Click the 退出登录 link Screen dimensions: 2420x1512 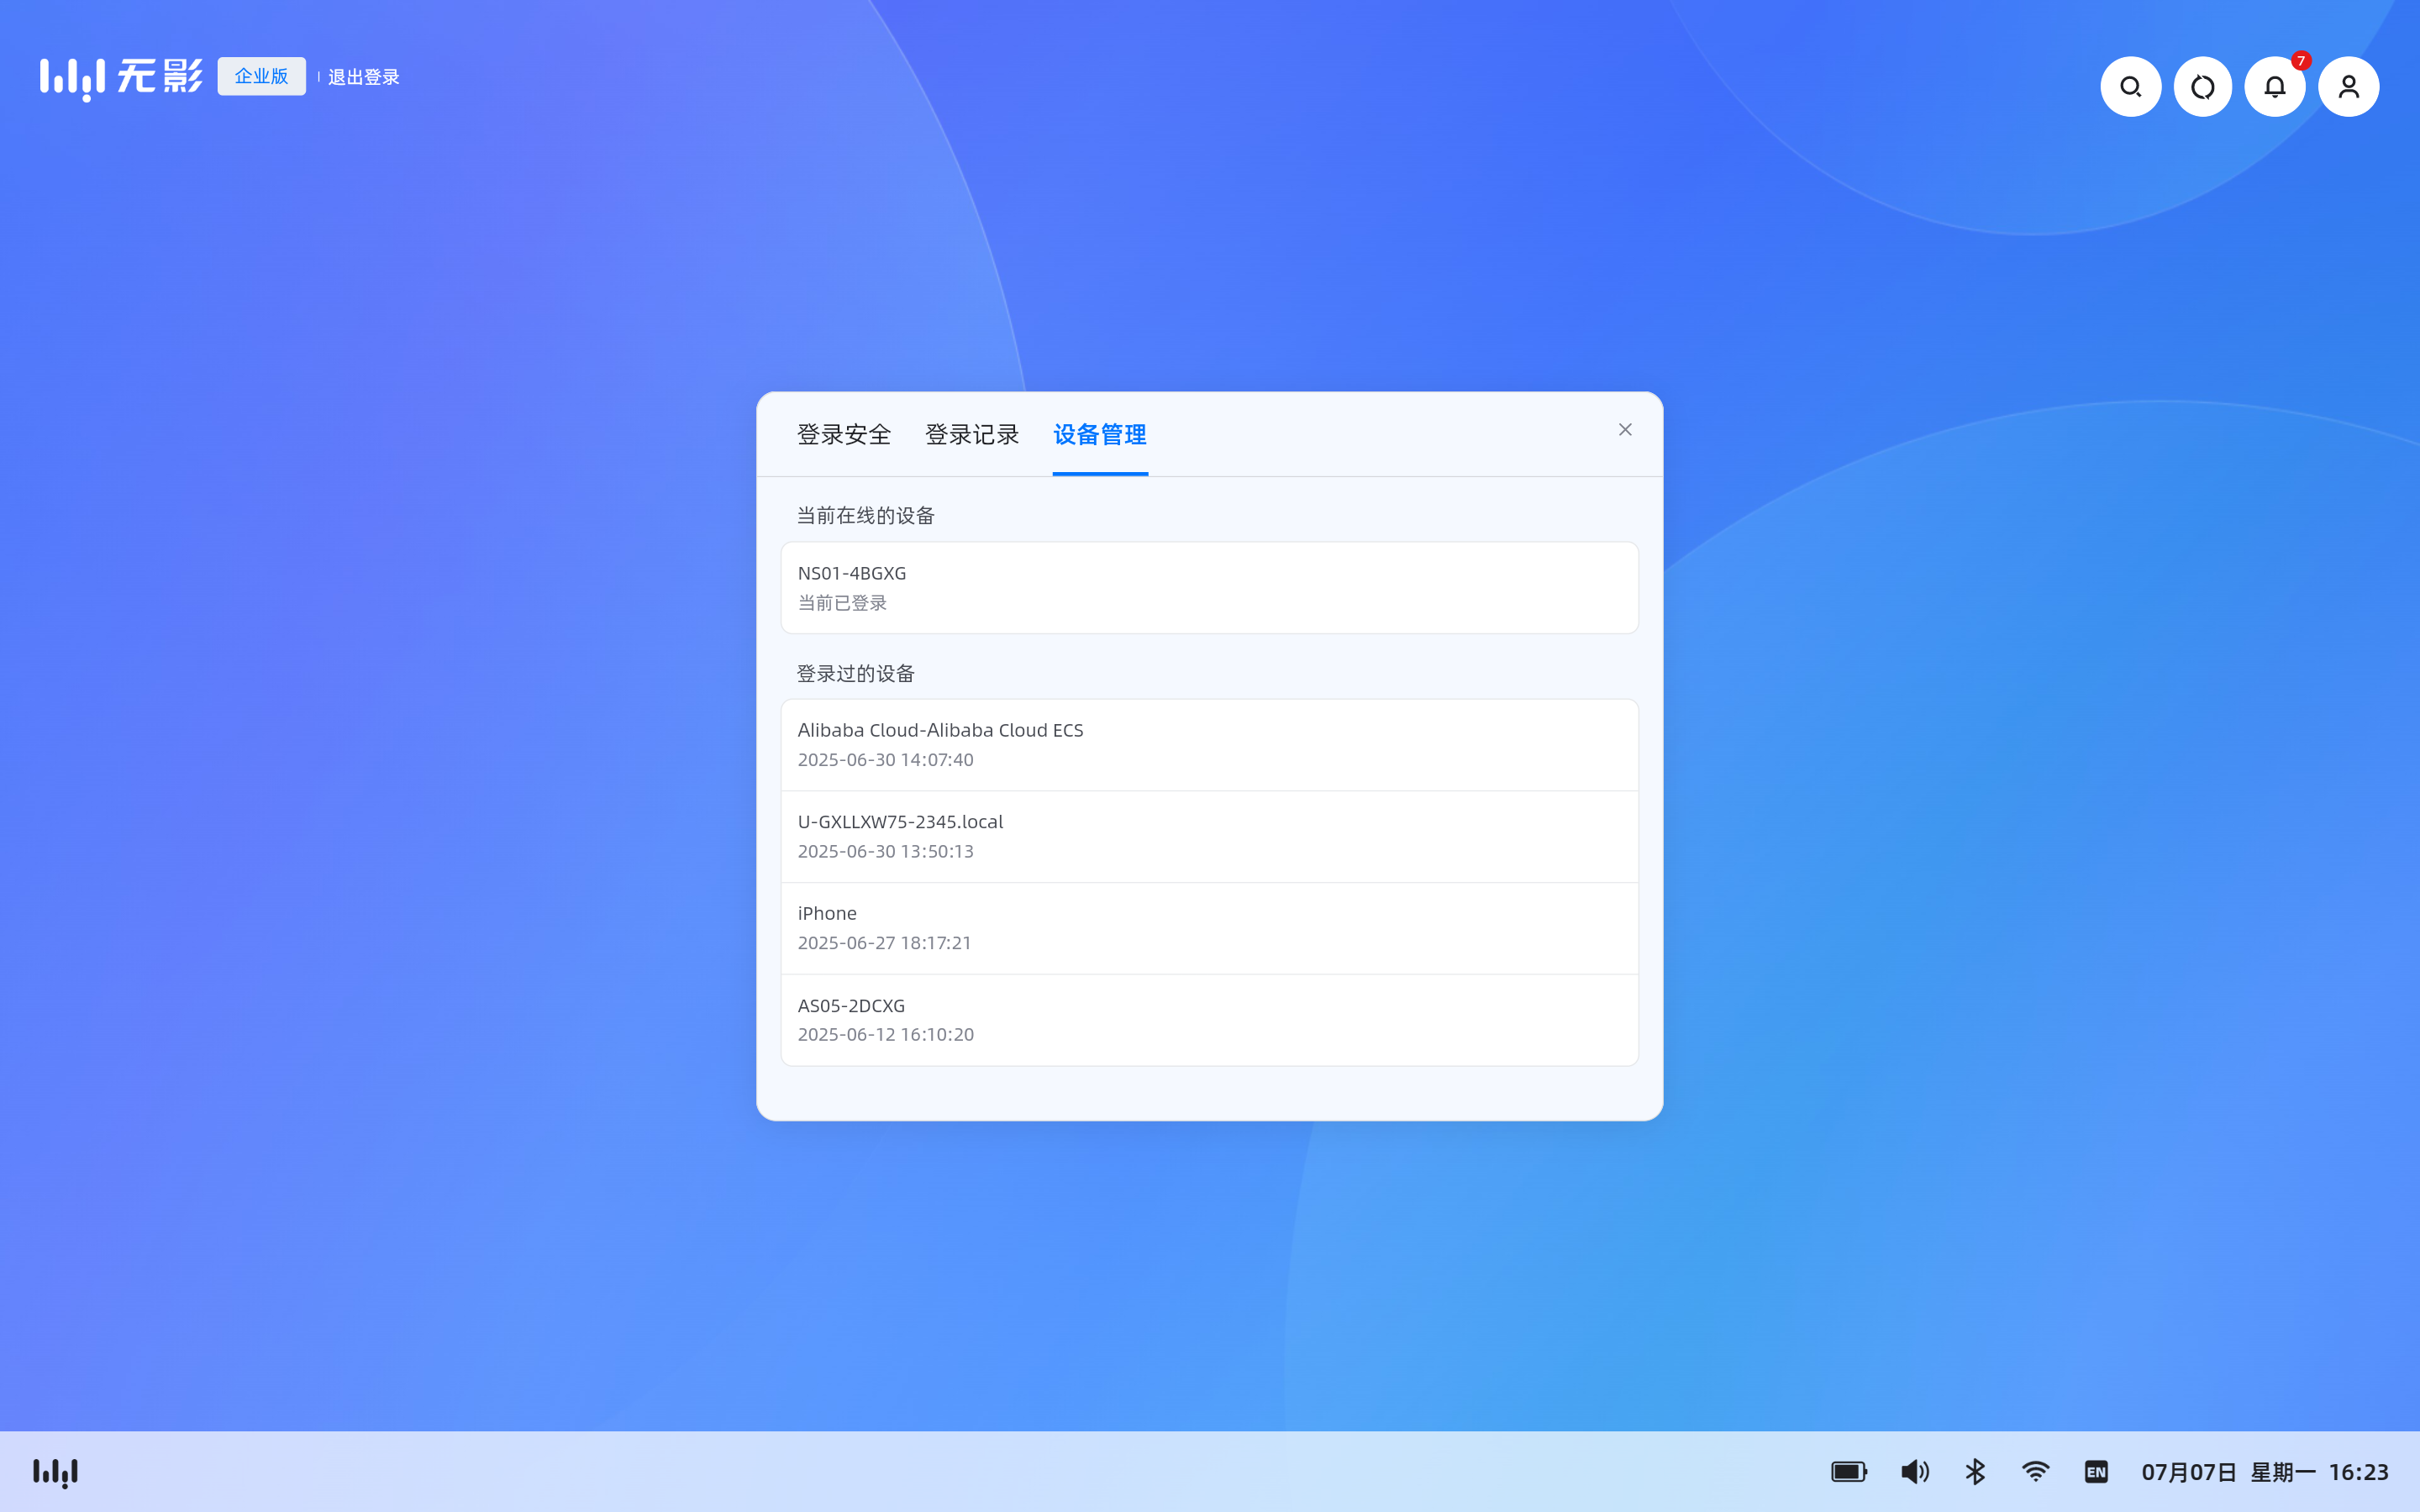click(x=364, y=77)
